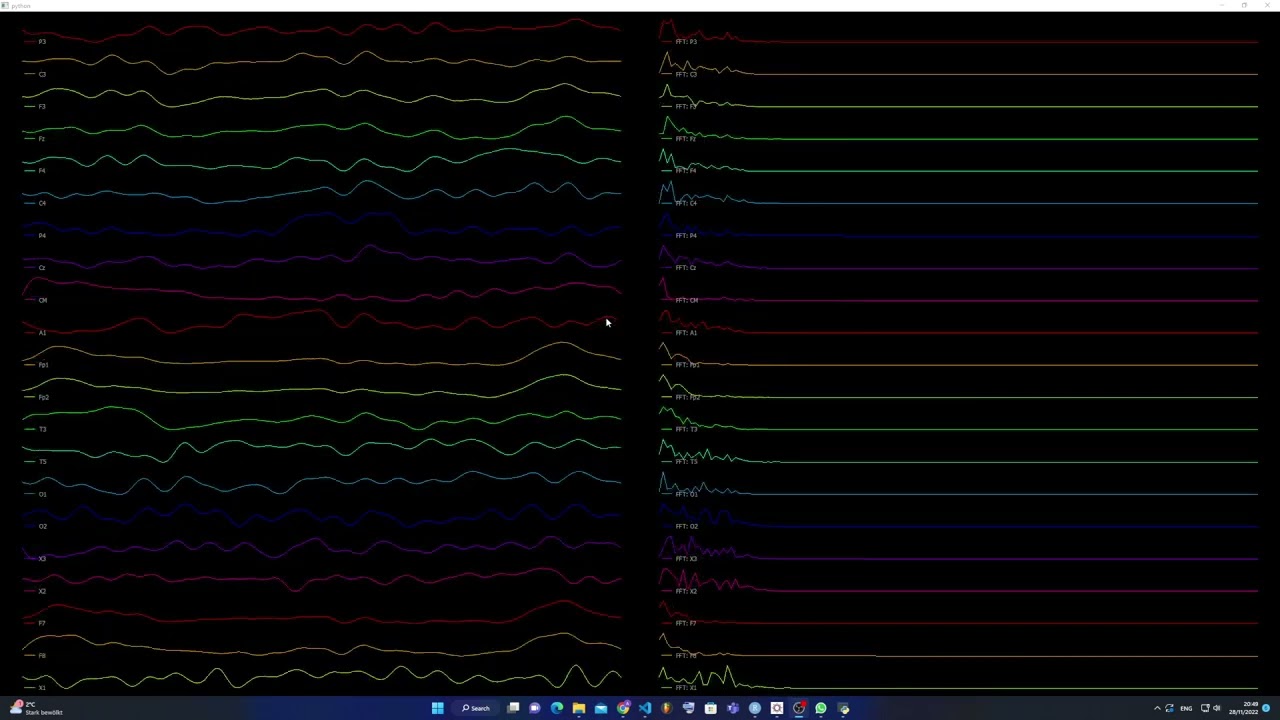Open the clock showing 28/11/2022
This screenshot has width=1280, height=720.
click(x=1244, y=708)
